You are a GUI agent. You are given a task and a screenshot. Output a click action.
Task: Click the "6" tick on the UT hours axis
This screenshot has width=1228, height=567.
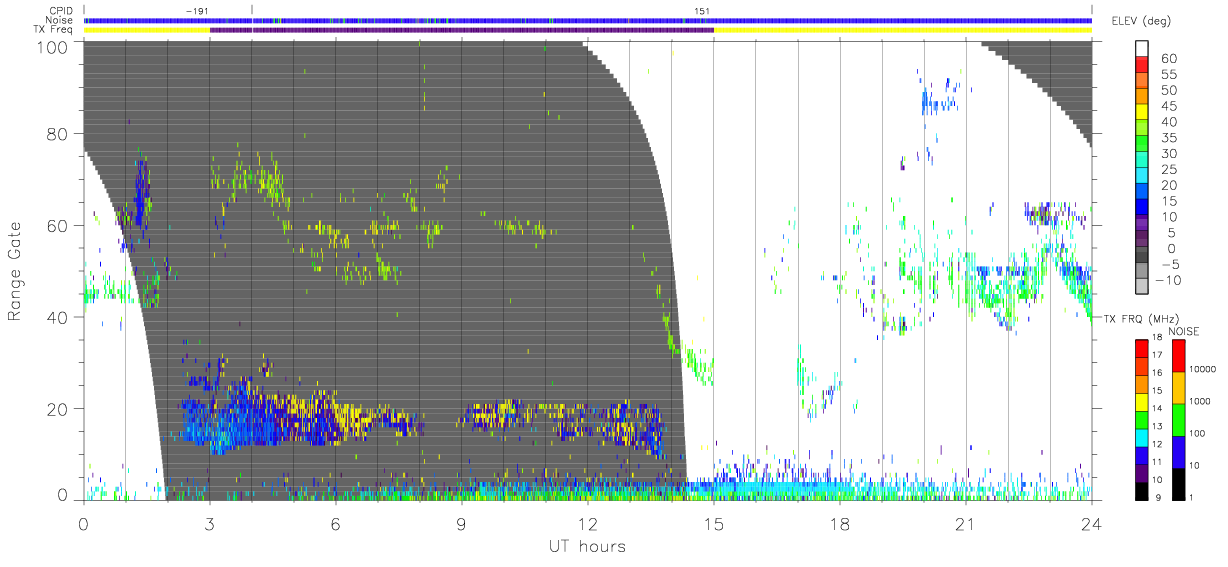click(335, 524)
